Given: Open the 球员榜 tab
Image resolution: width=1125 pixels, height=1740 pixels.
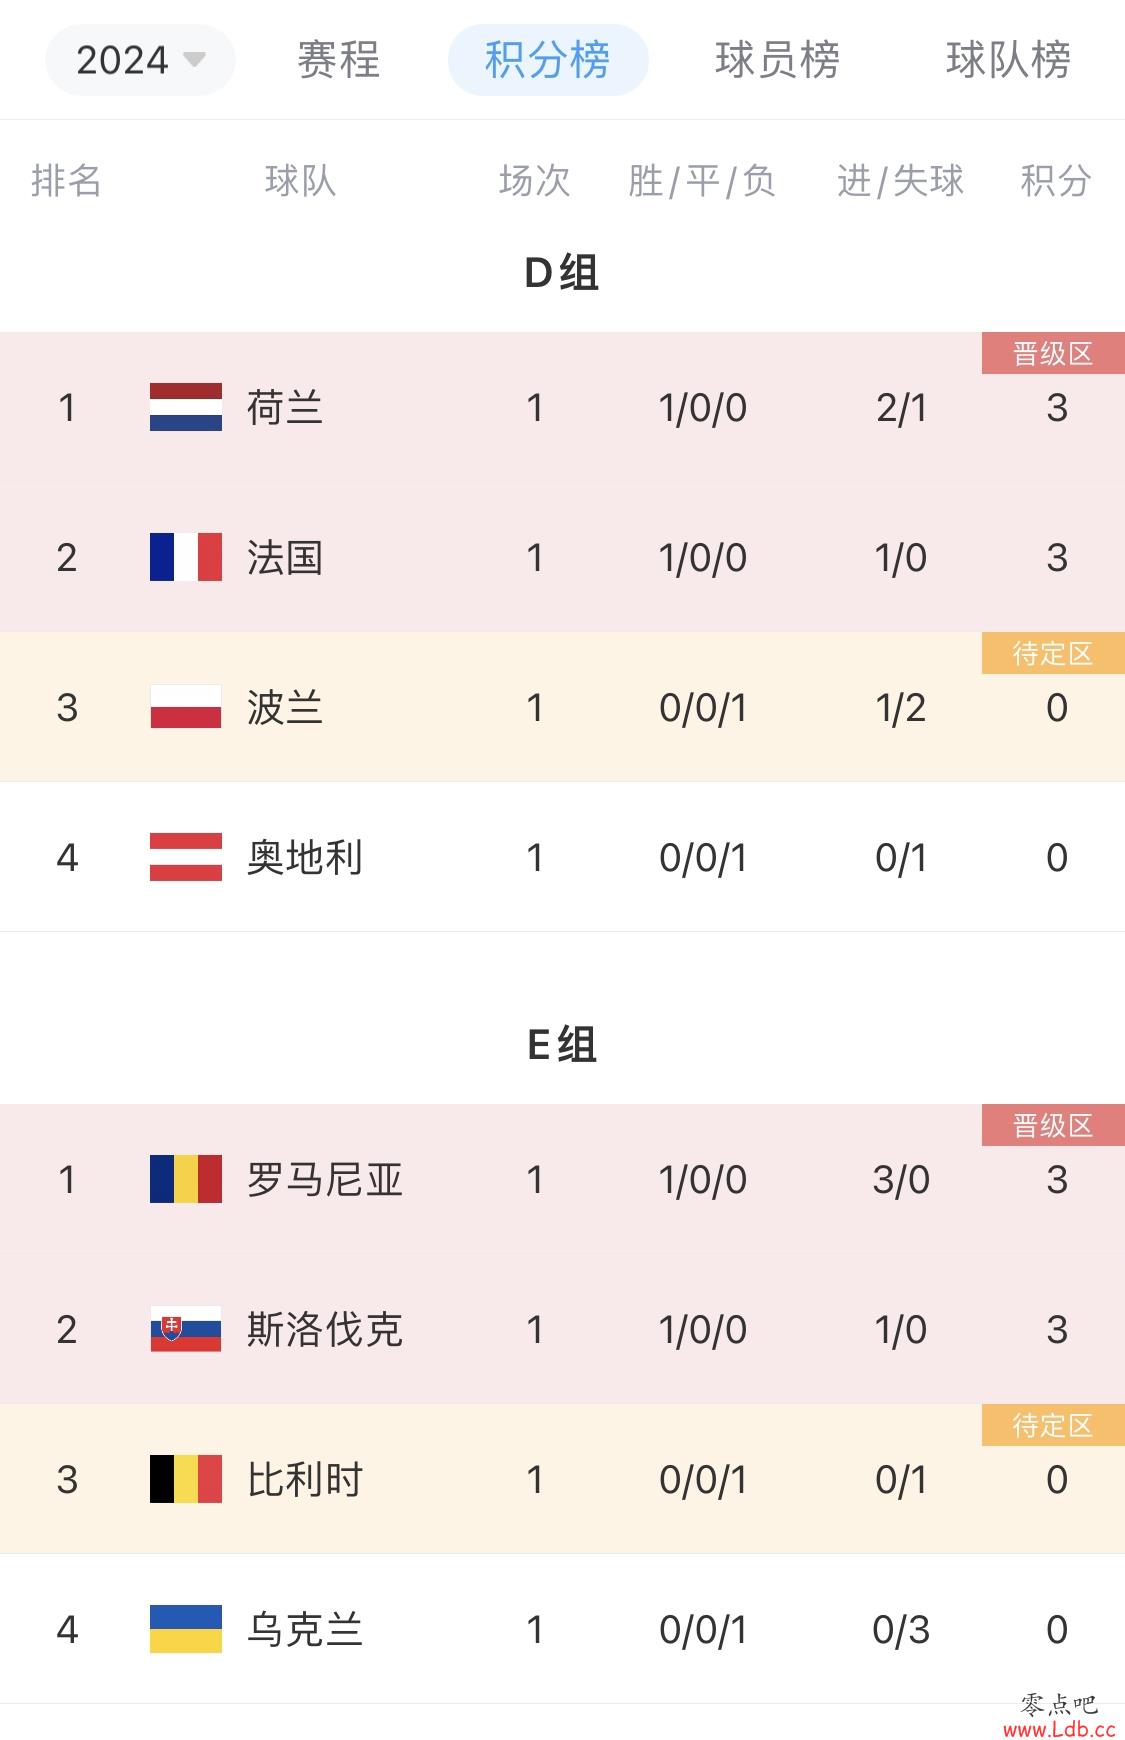Looking at the screenshot, I should coord(778,60).
